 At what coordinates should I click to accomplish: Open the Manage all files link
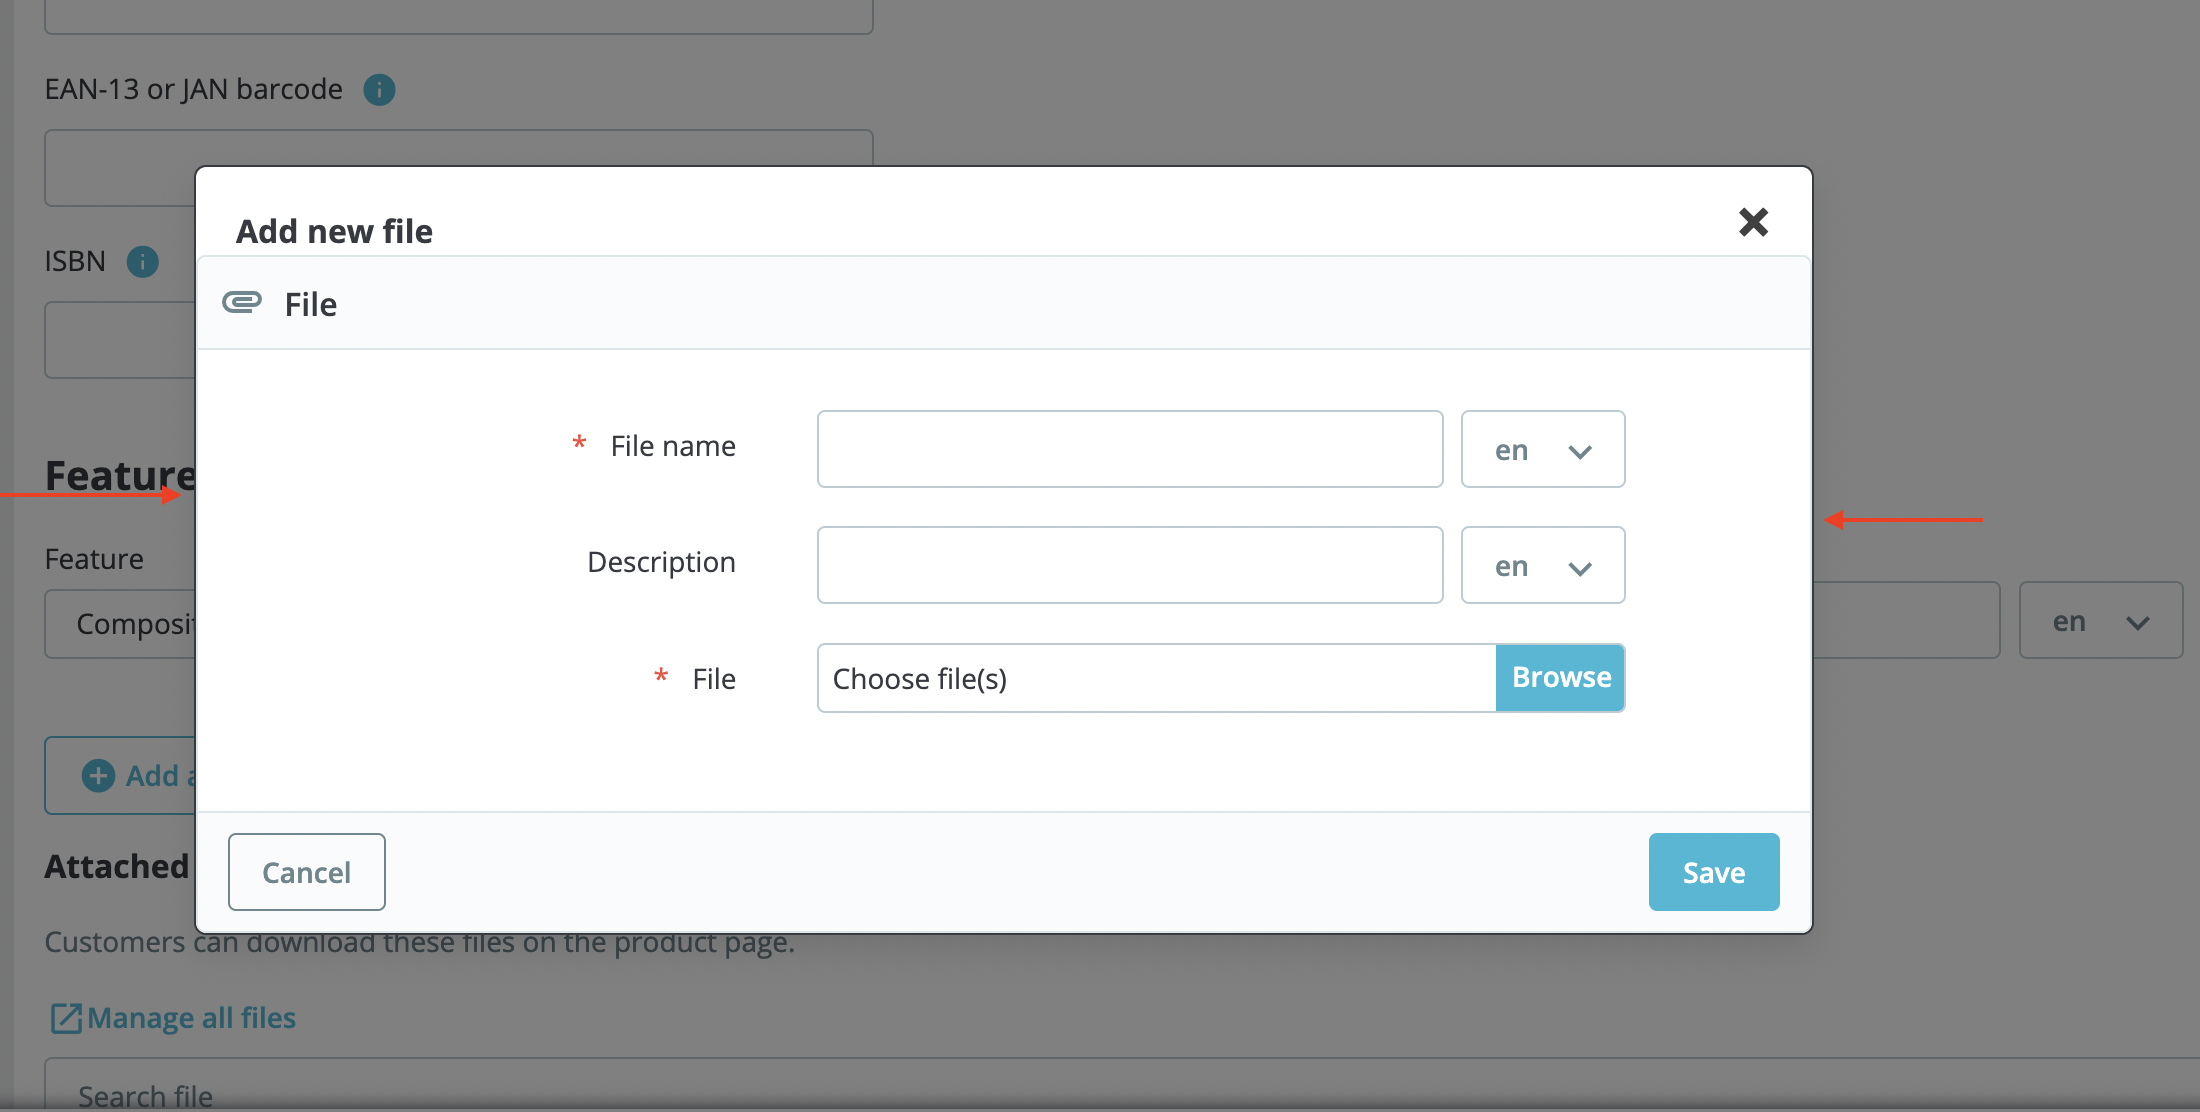191,1018
